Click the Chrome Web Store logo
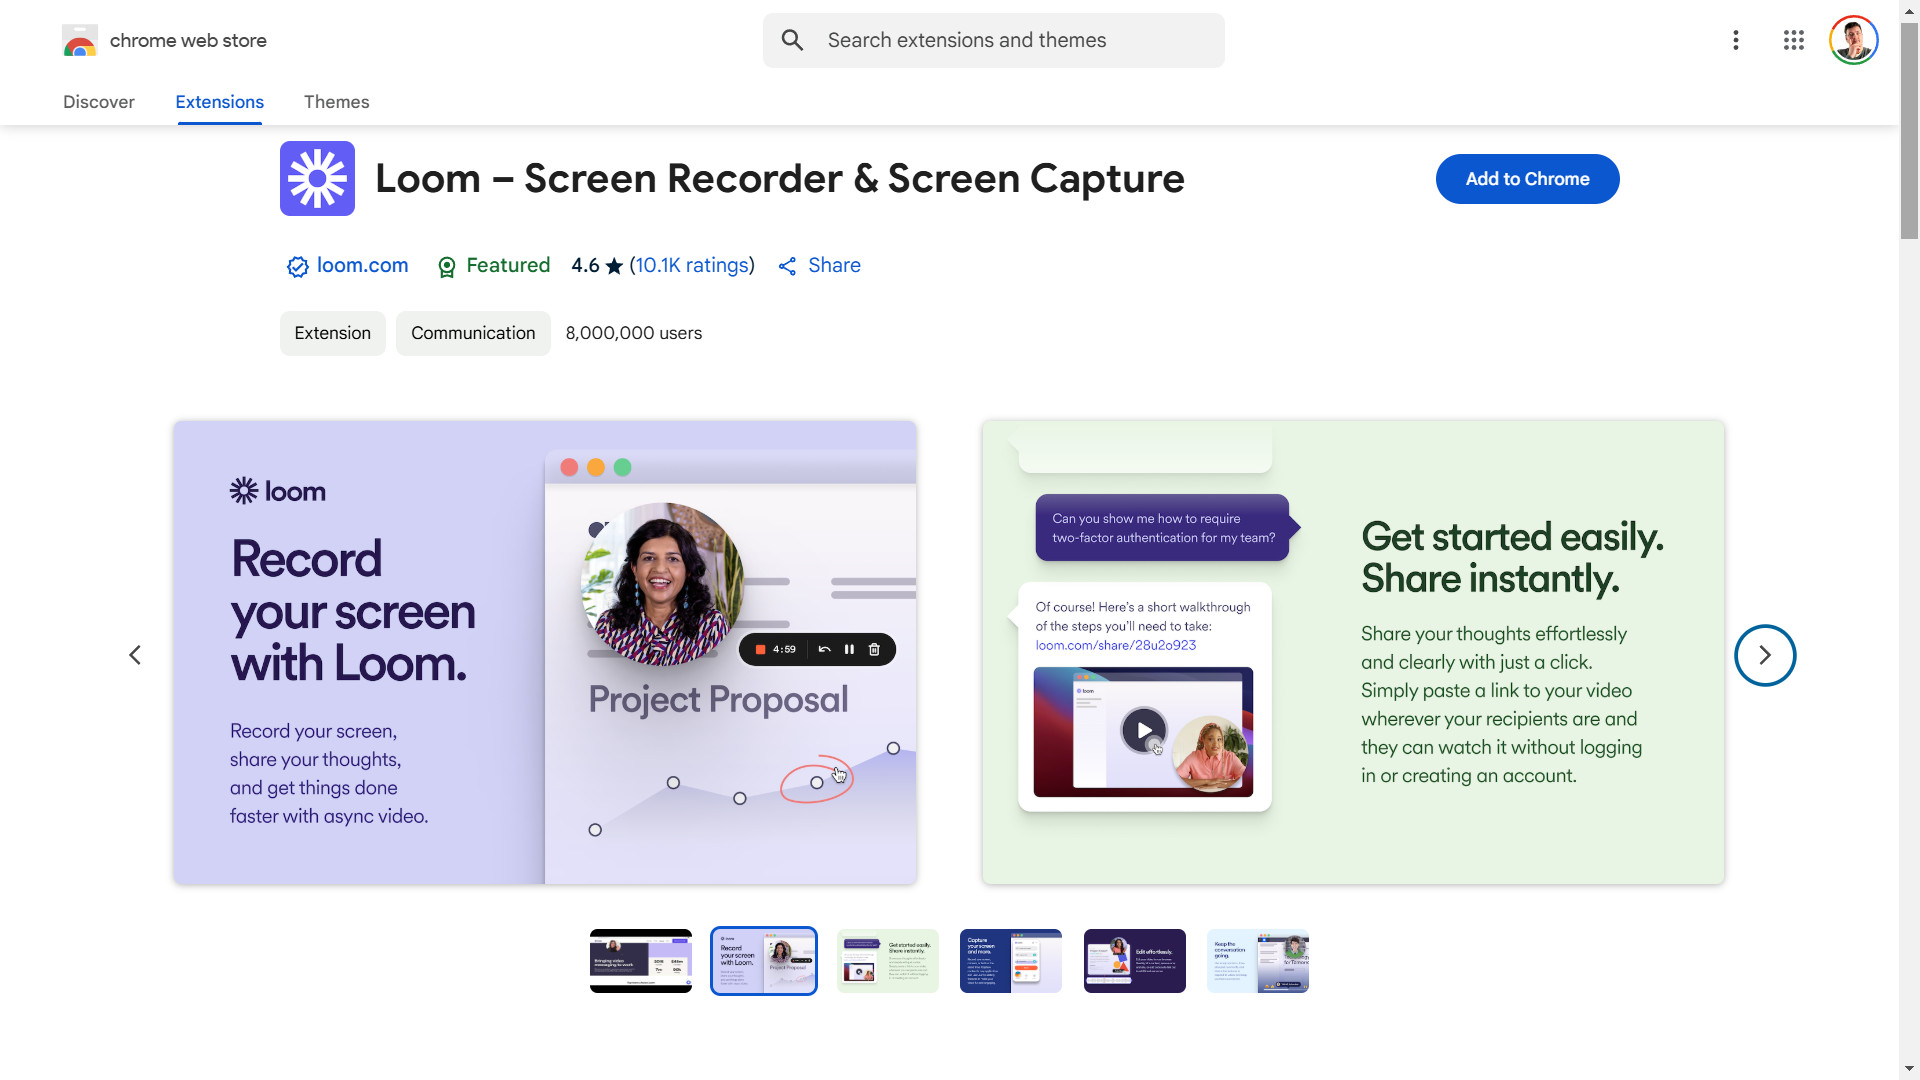Viewport: 1920px width, 1080px height. (x=79, y=41)
